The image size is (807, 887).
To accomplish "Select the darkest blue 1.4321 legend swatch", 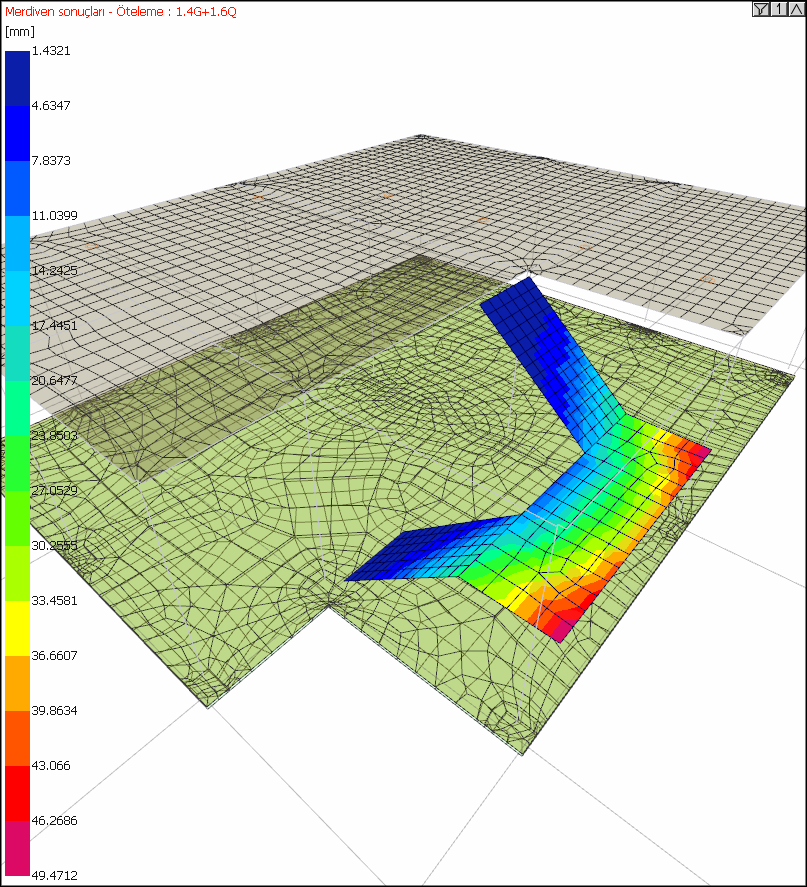I will tap(17, 79).
